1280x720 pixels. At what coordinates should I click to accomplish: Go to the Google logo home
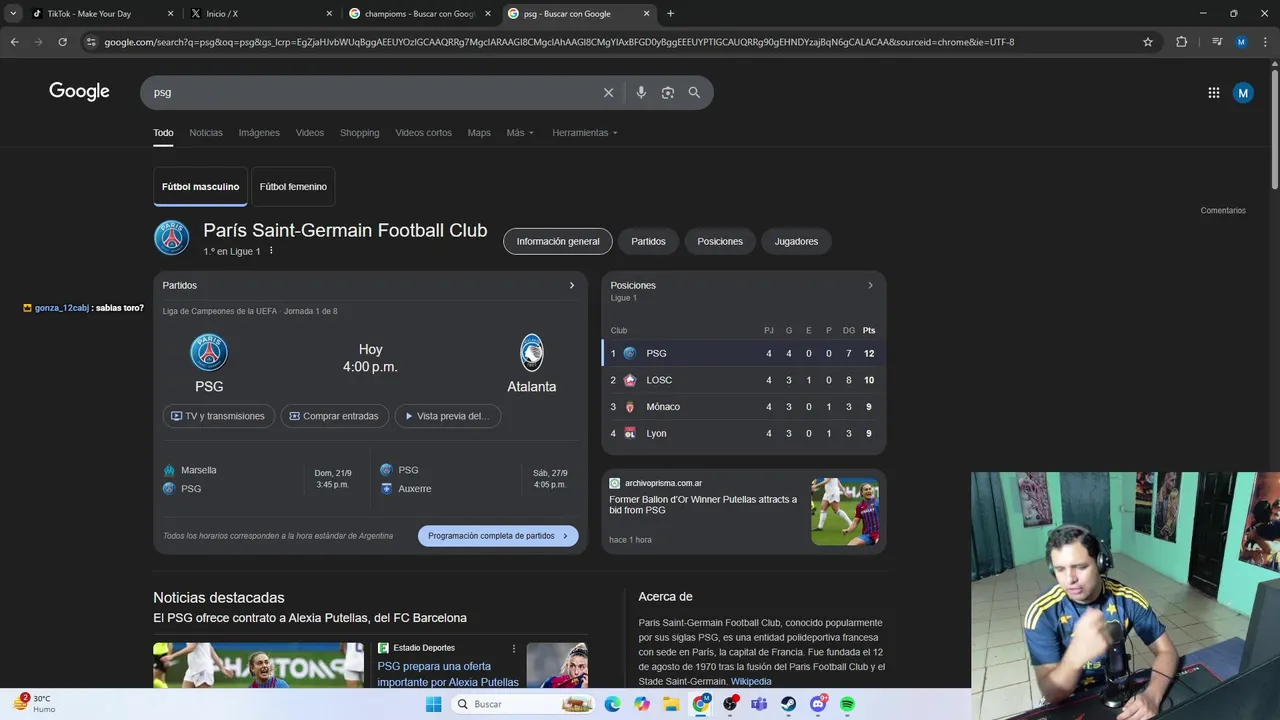[x=79, y=92]
